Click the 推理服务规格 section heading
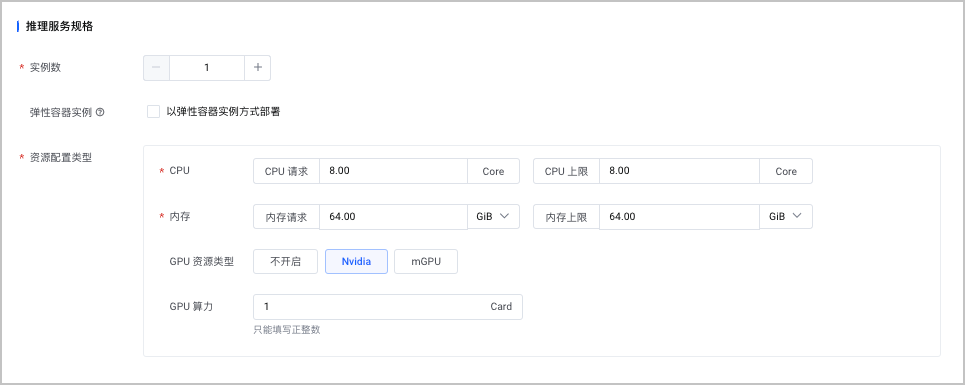Image resolution: width=965 pixels, height=385 pixels. coord(59,26)
